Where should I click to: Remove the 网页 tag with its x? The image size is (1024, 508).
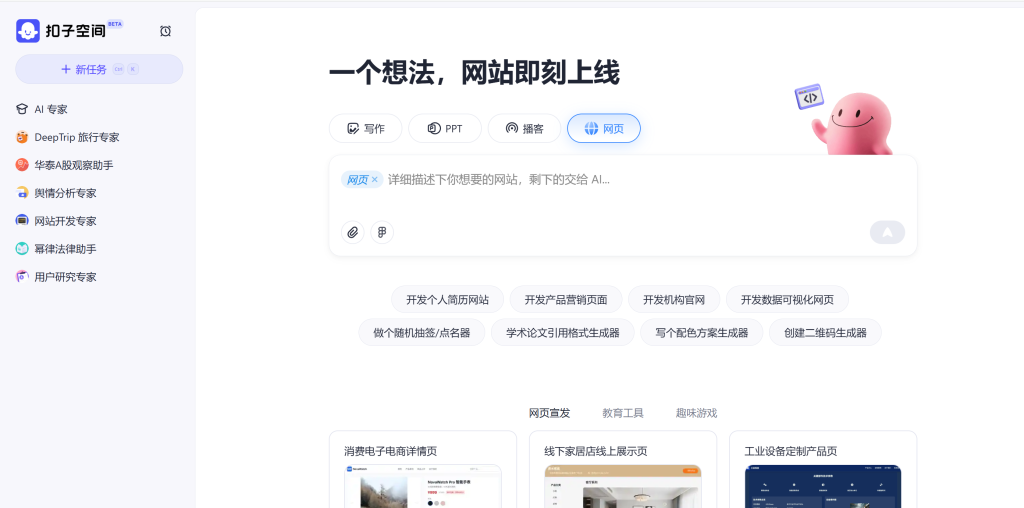click(375, 180)
